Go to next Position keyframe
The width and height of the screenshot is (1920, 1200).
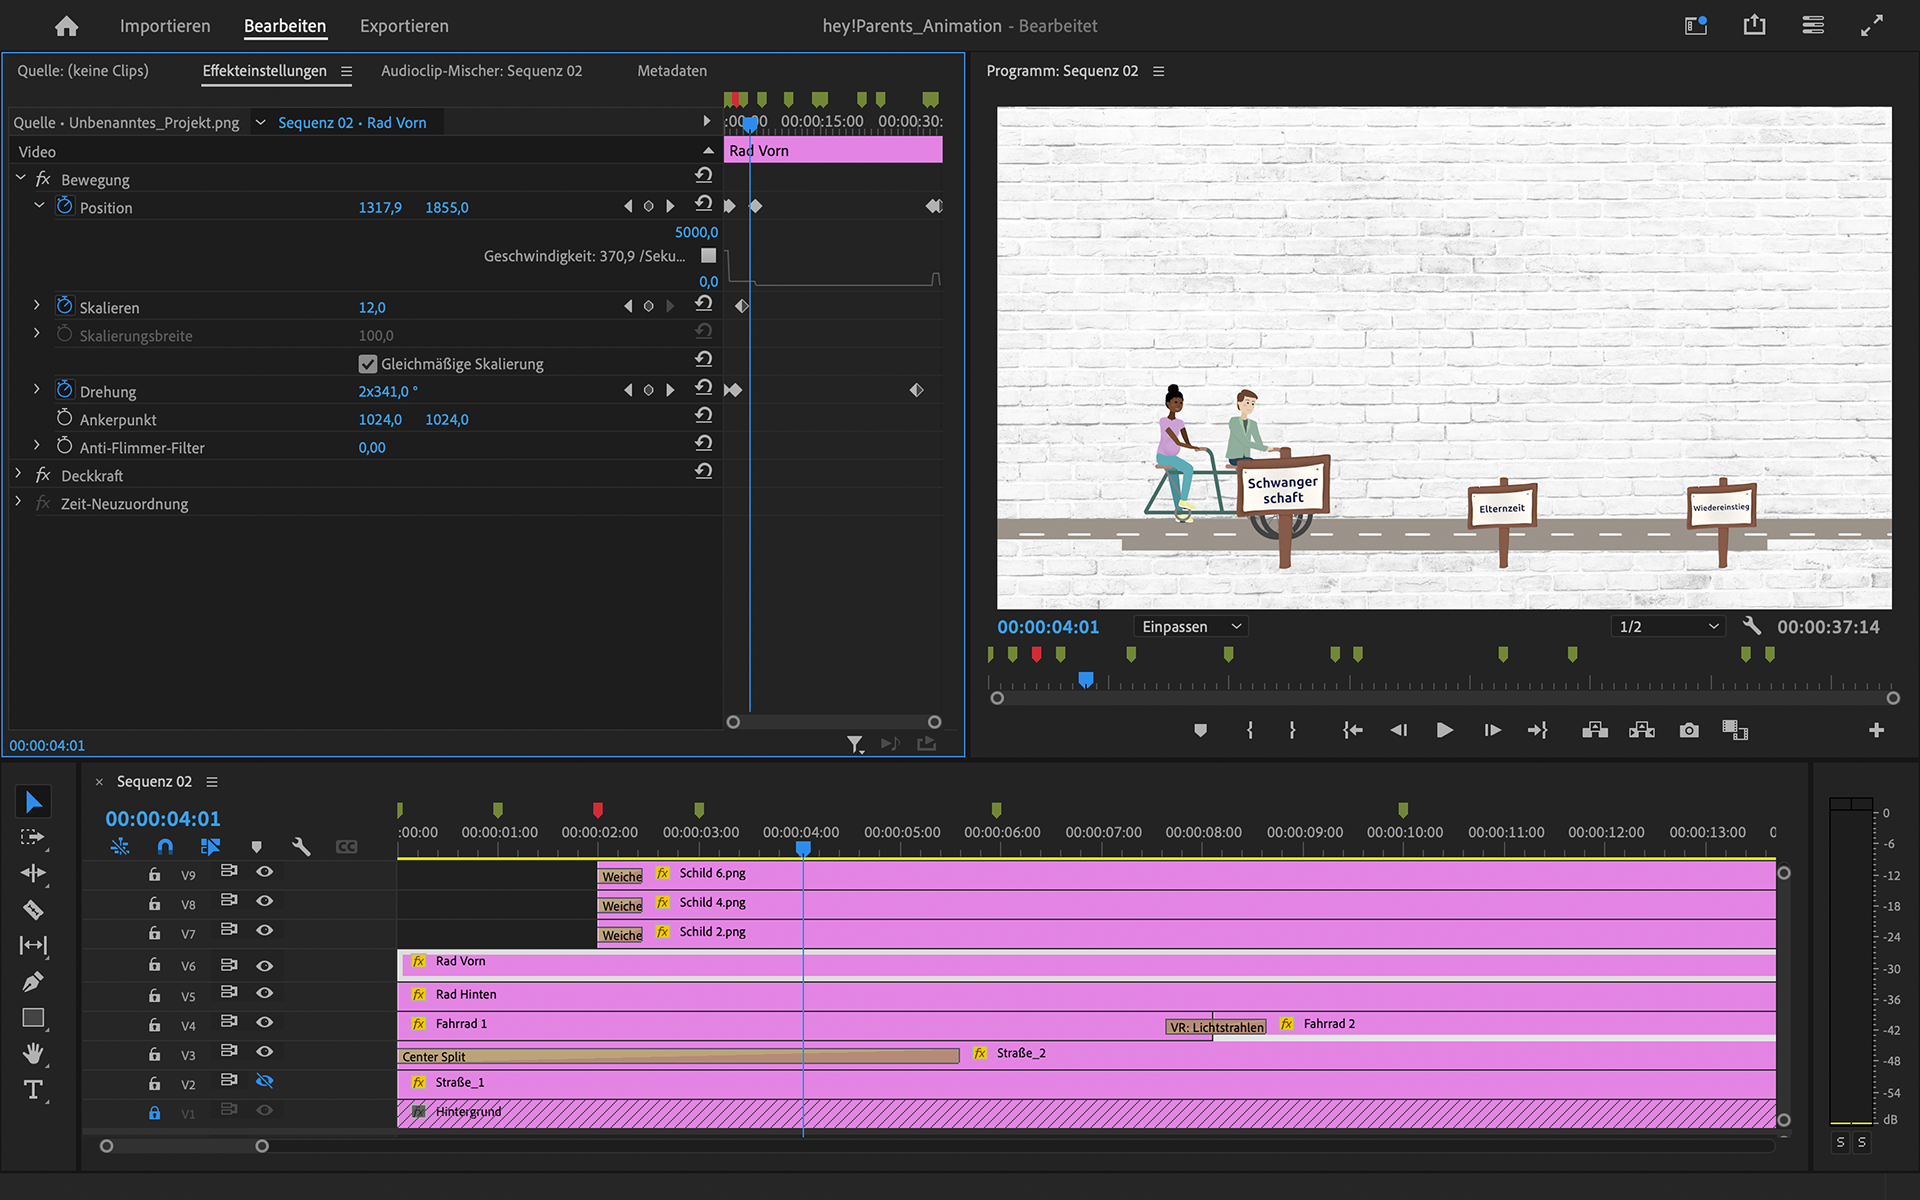pos(670,206)
